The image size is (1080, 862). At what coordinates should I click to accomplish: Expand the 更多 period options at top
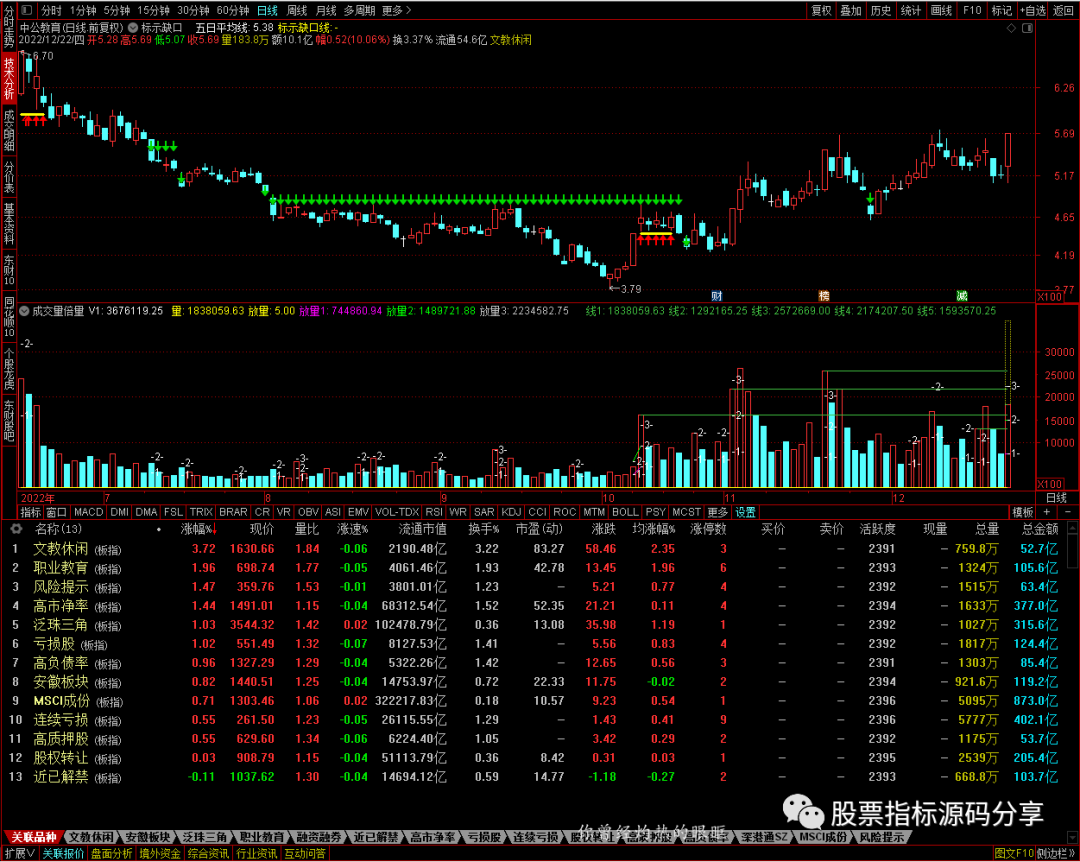click(x=396, y=10)
